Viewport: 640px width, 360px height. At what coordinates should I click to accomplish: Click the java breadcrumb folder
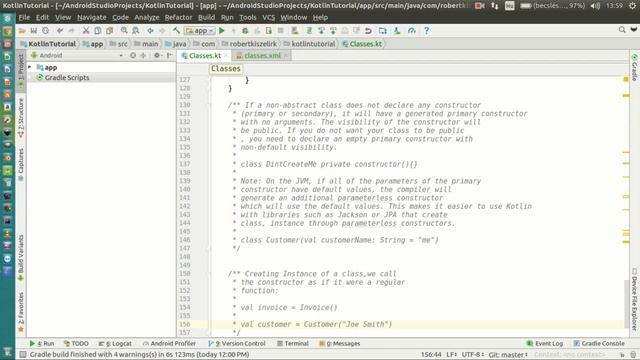coord(176,44)
